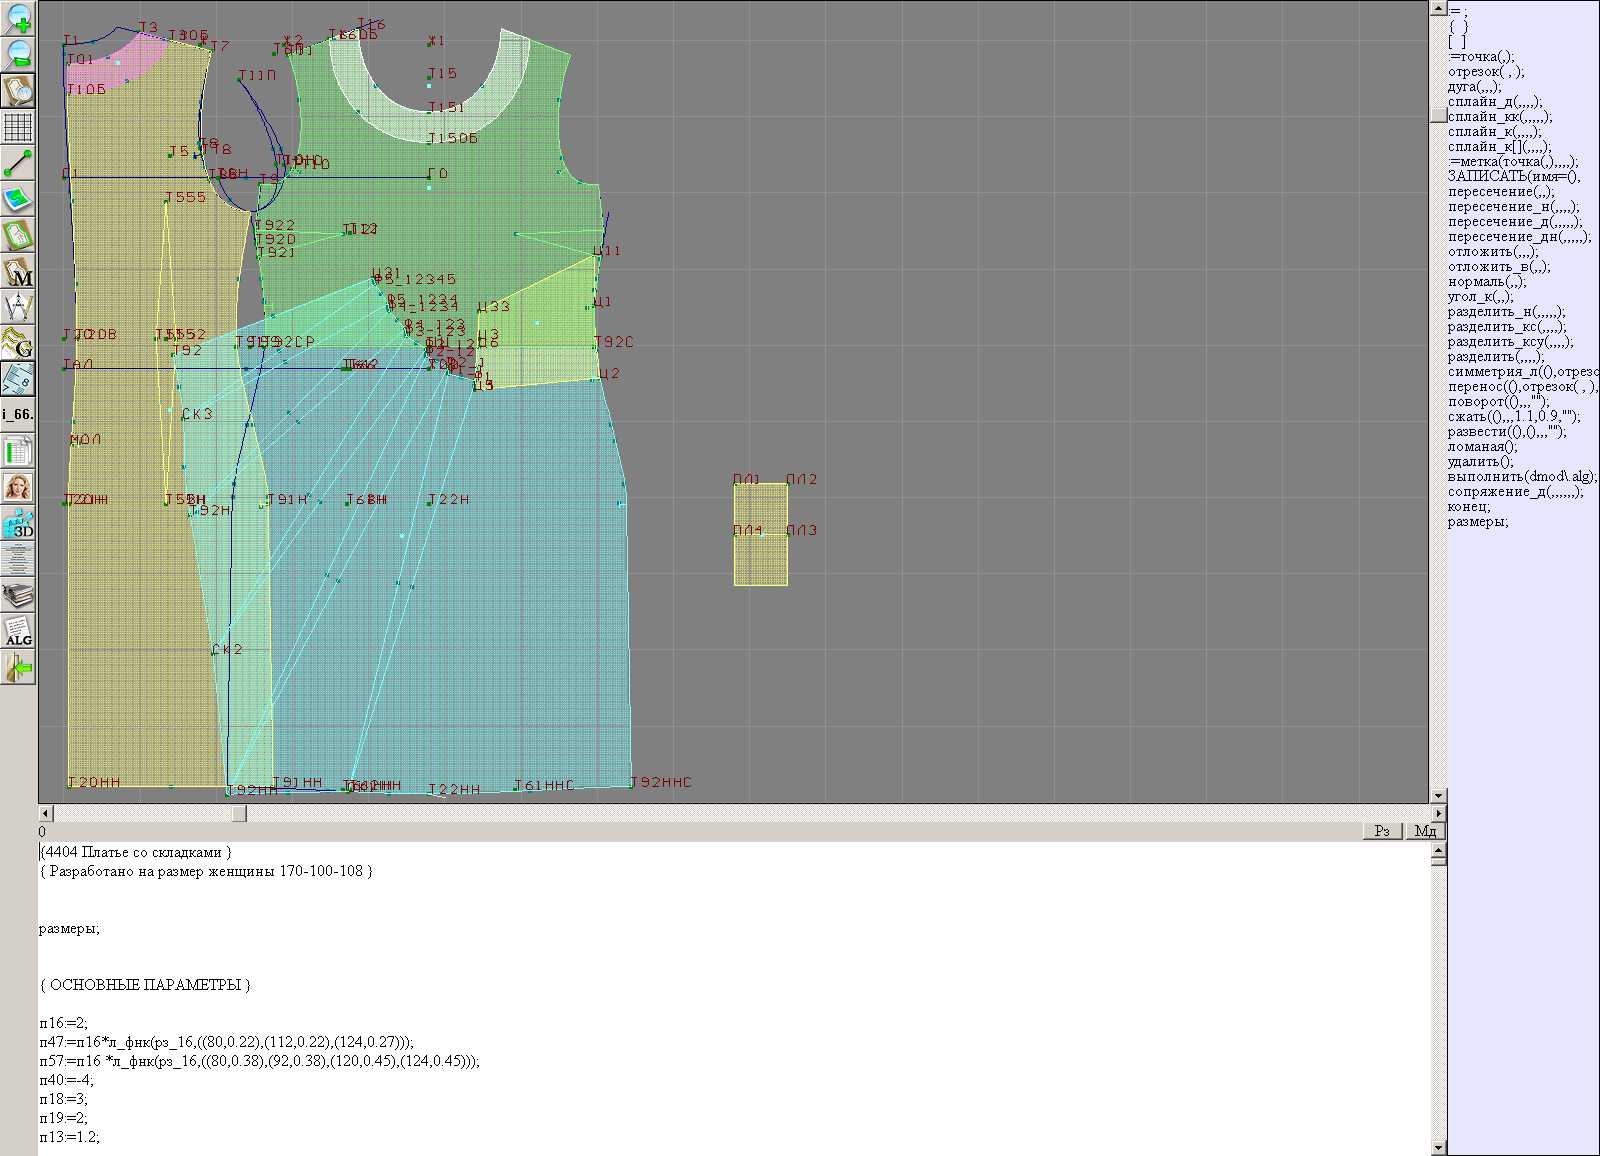Insert the 'отрезок( , );' command from list

point(1487,72)
